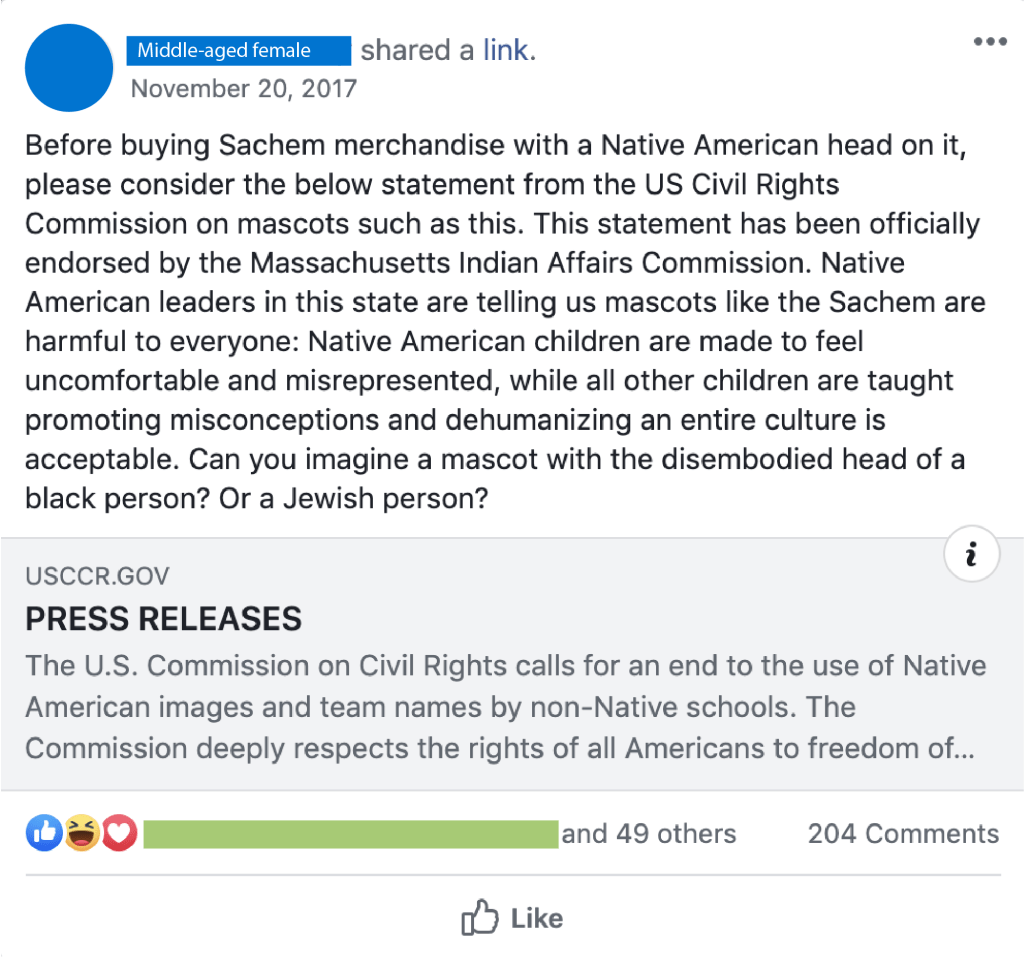Click the poster's round blue profile picture
This screenshot has height=957, width=1024.
click(69, 68)
